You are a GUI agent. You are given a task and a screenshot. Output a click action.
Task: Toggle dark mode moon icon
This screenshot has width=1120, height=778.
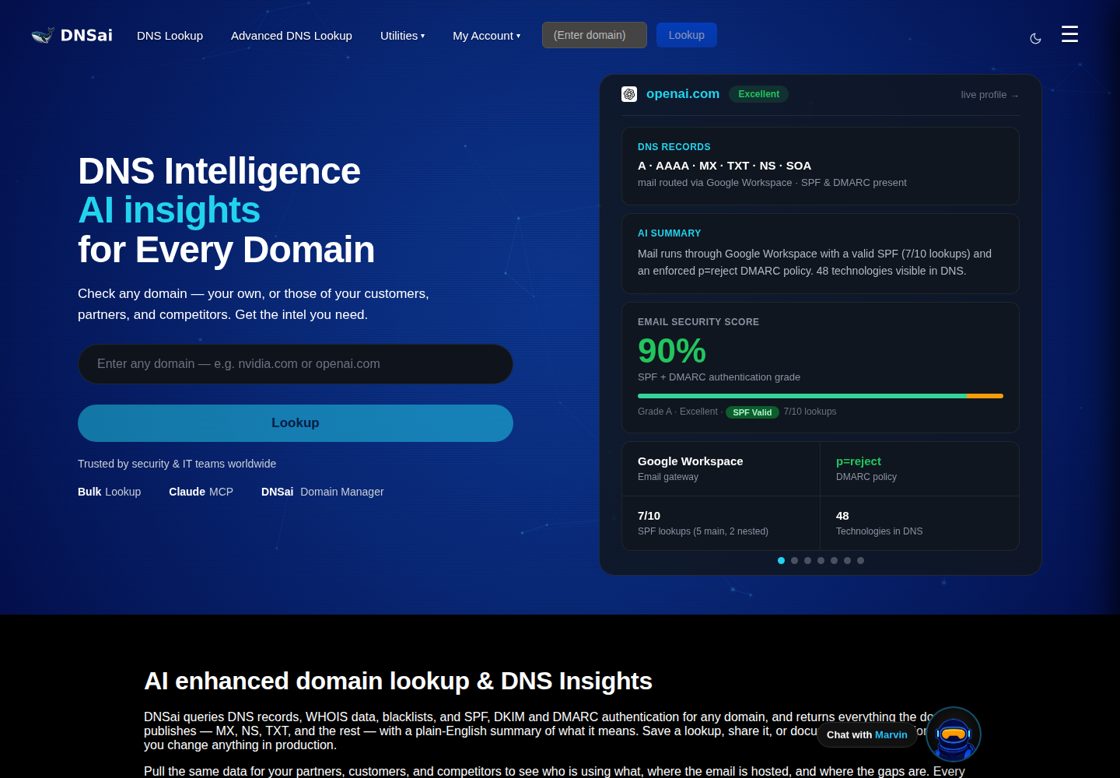[1035, 39]
